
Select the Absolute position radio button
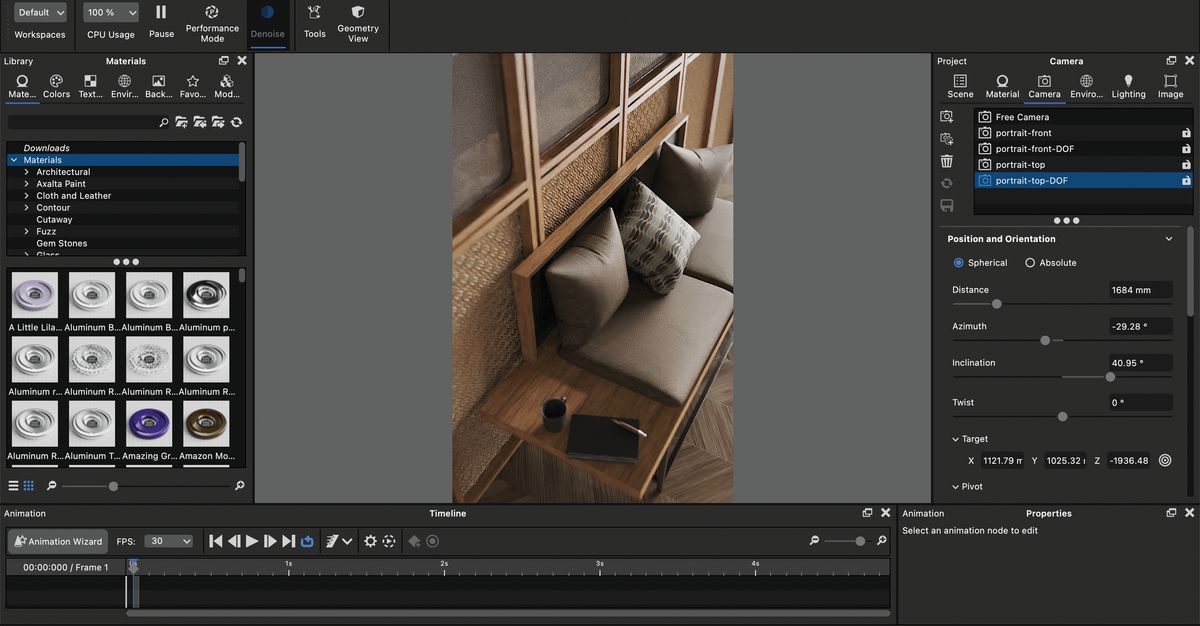(1031, 262)
